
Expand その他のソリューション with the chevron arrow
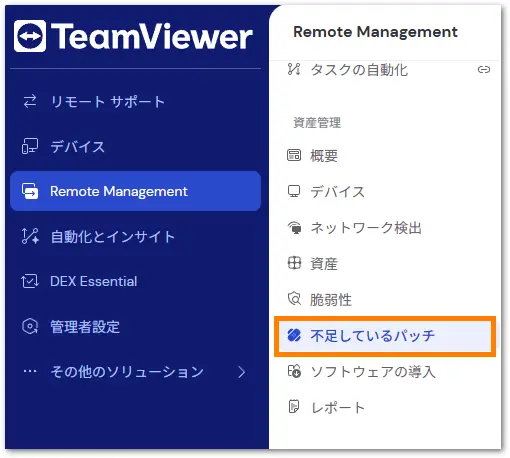(242, 372)
